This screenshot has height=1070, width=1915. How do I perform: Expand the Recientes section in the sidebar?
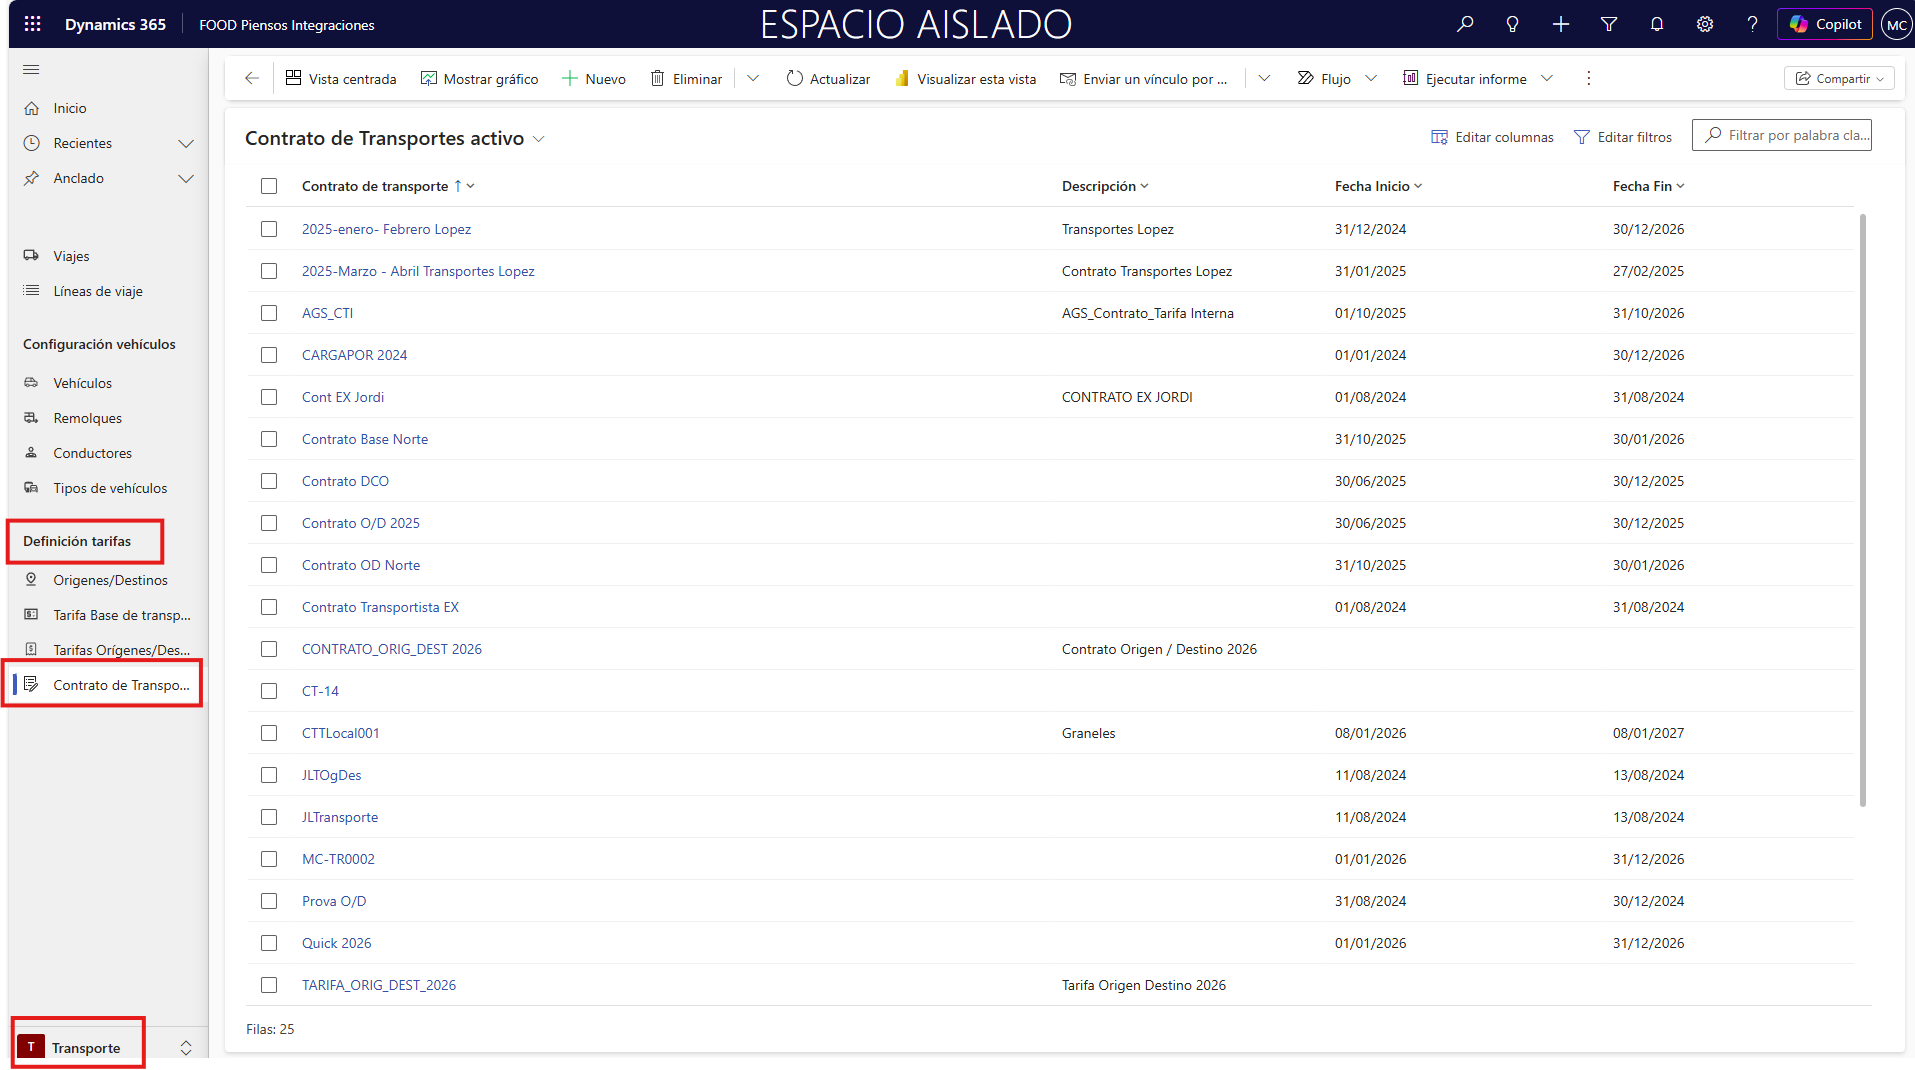(x=185, y=143)
